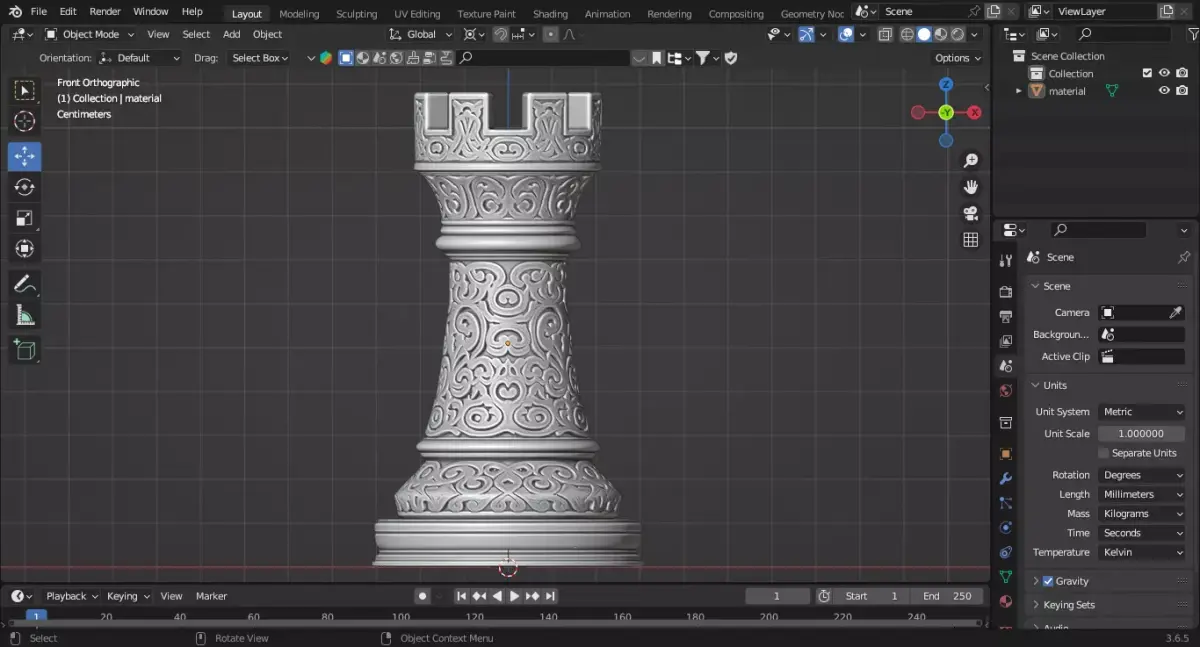Toggle X-ray mode in header
This screenshot has width=1200, height=647.
coord(885,34)
